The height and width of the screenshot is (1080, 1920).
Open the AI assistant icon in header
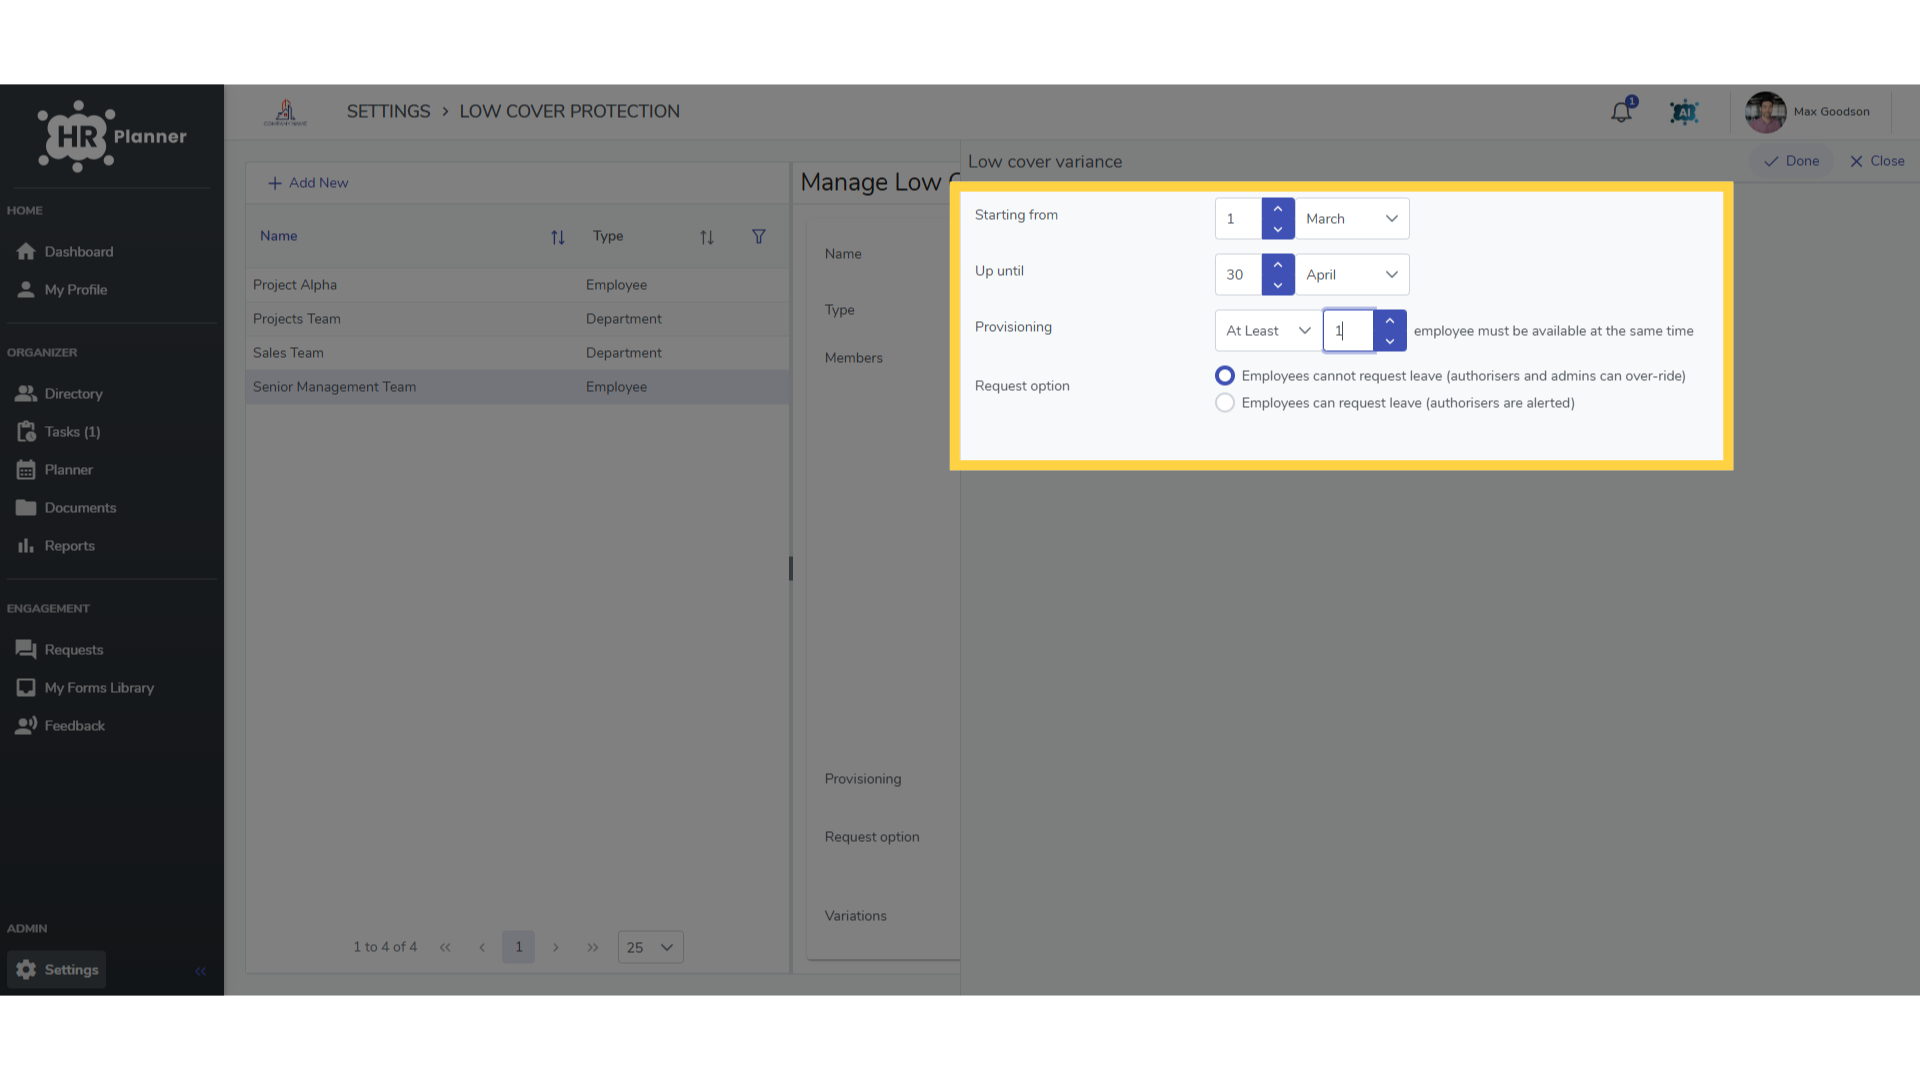[x=1684, y=112]
